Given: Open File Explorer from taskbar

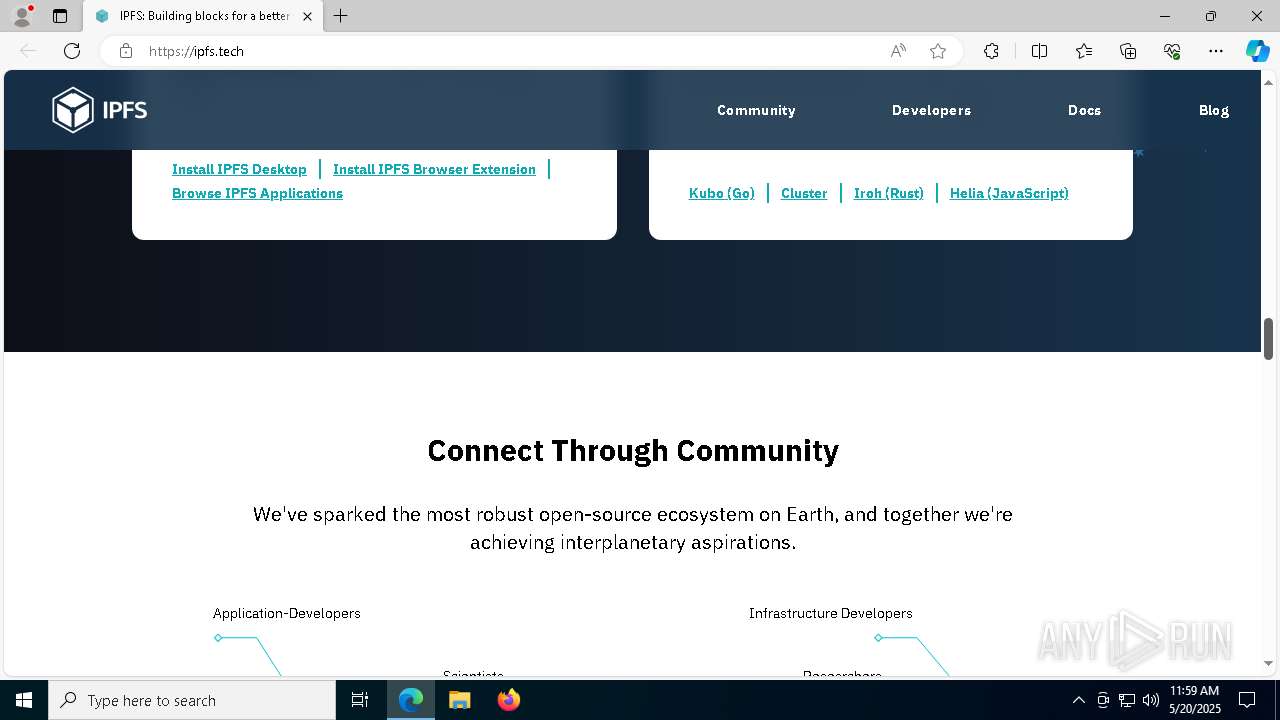Looking at the screenshot, I should (459, 700).
